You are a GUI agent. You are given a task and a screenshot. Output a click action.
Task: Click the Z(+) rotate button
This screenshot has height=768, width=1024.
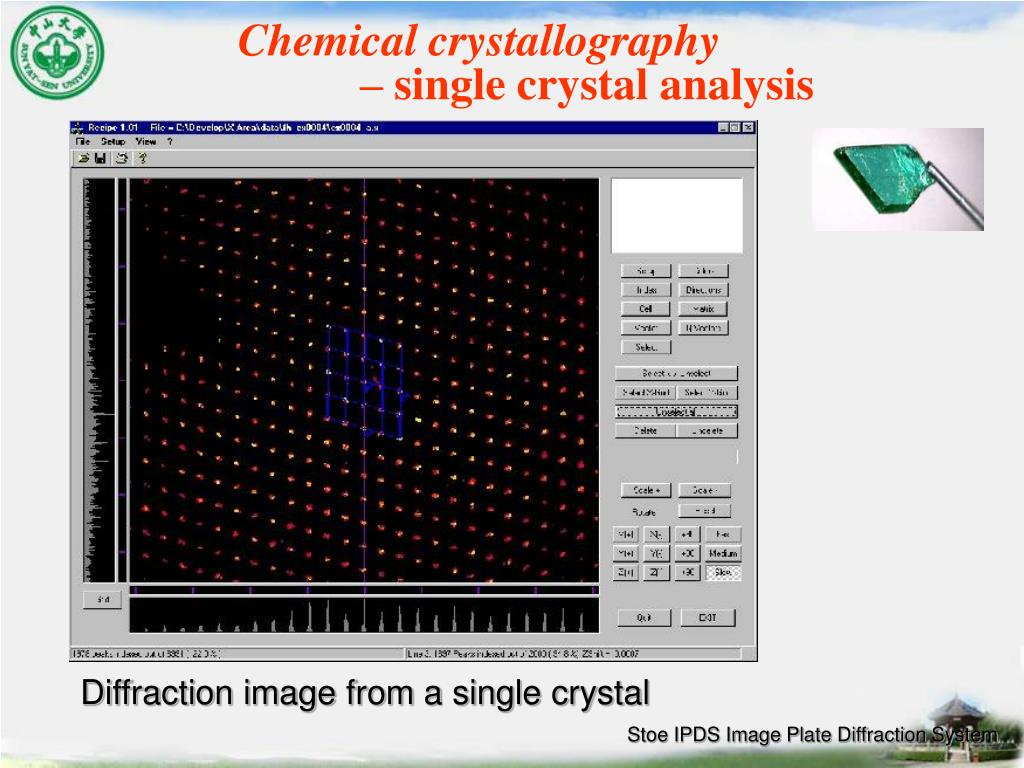(x=626, y=572)
